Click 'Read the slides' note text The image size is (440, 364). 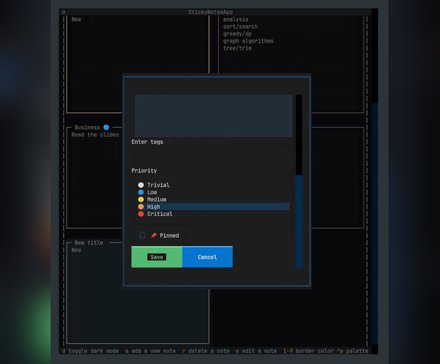95,135
